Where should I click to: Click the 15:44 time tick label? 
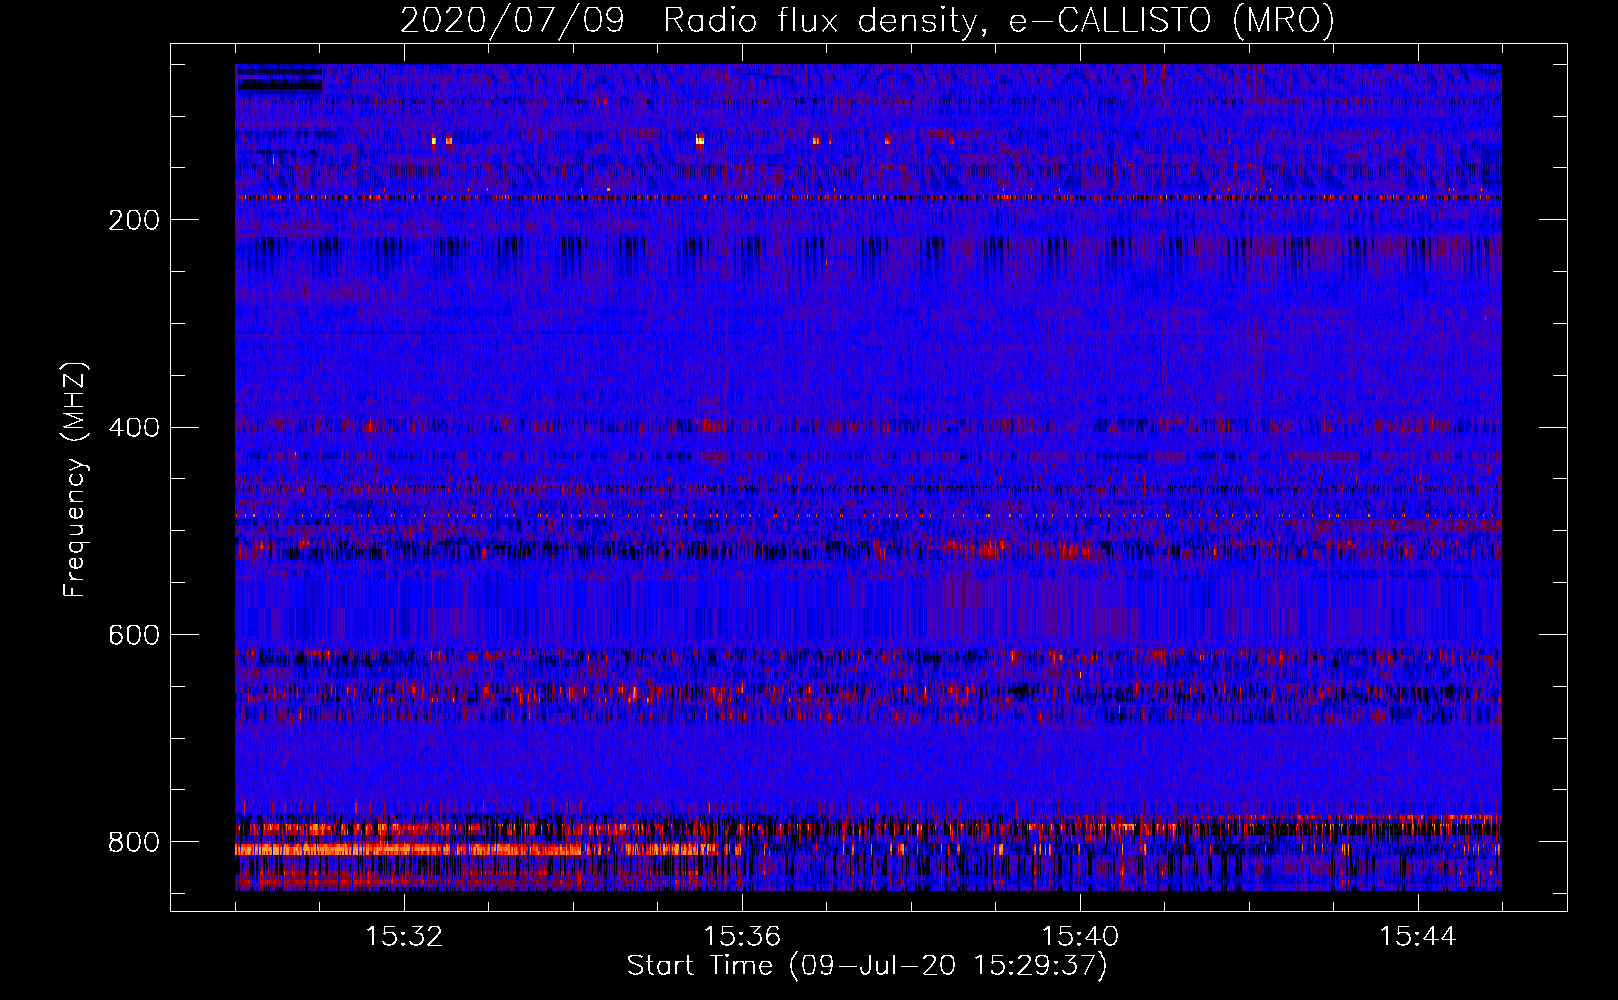coord(1418,936)
